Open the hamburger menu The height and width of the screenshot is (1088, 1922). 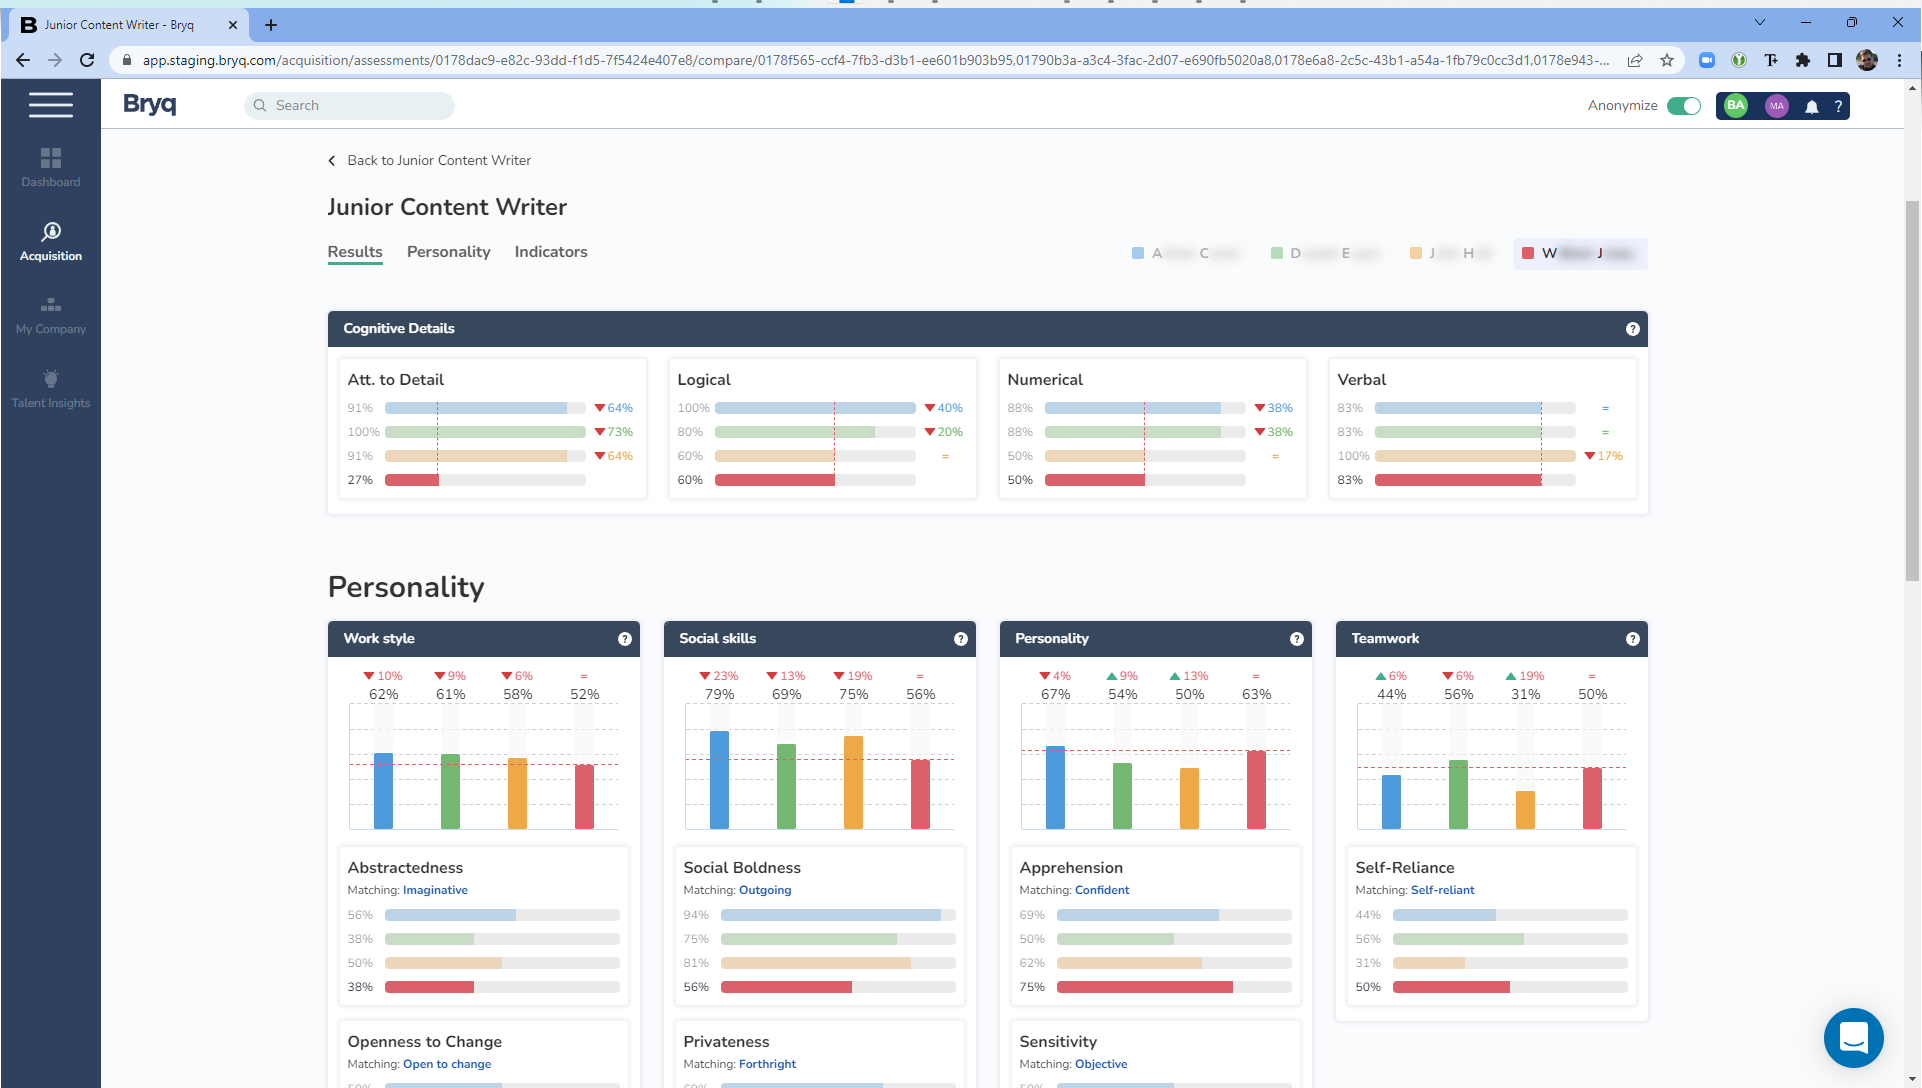(51, 104)
